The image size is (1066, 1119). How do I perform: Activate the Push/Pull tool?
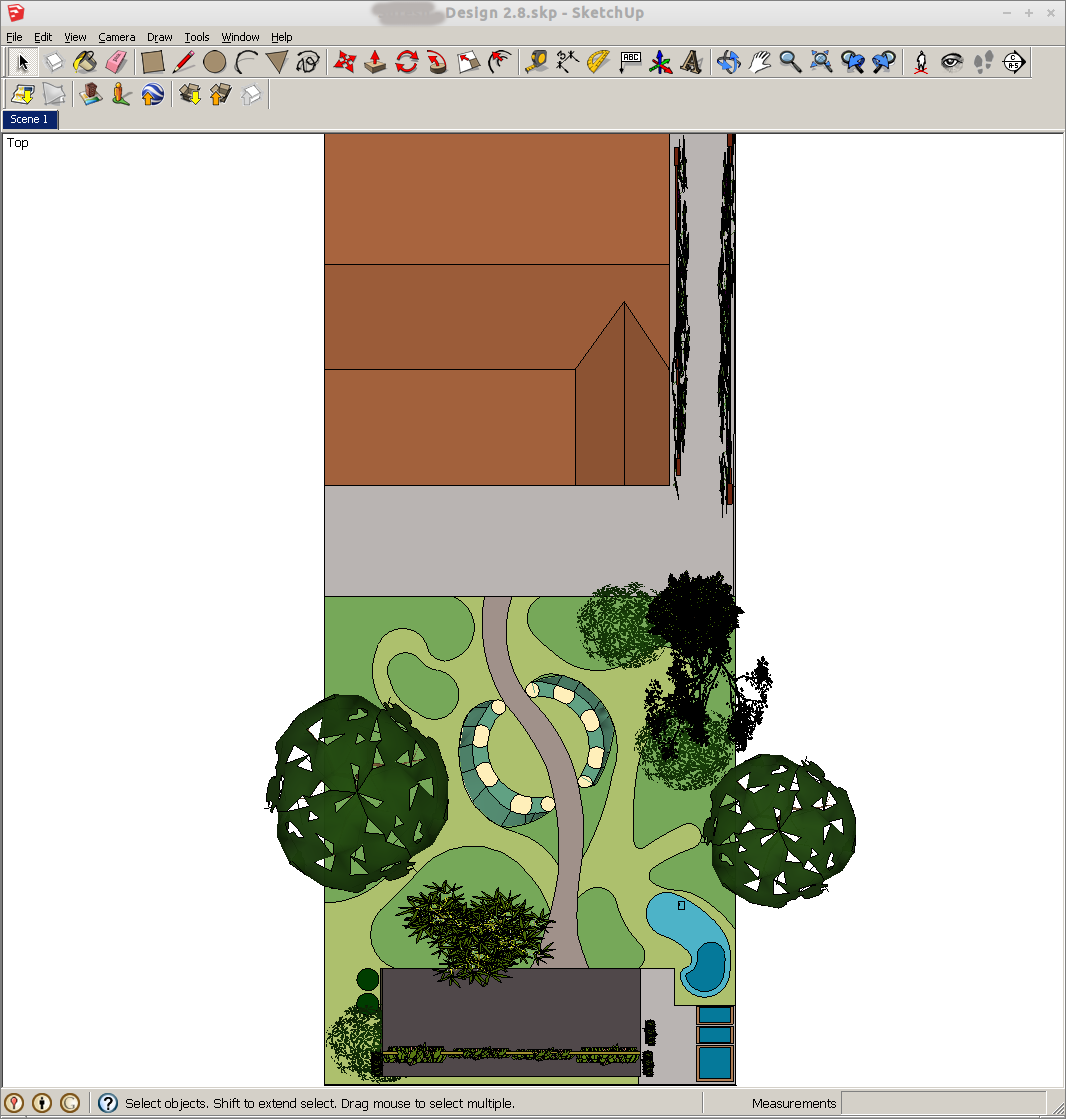[x=375, y=62]
